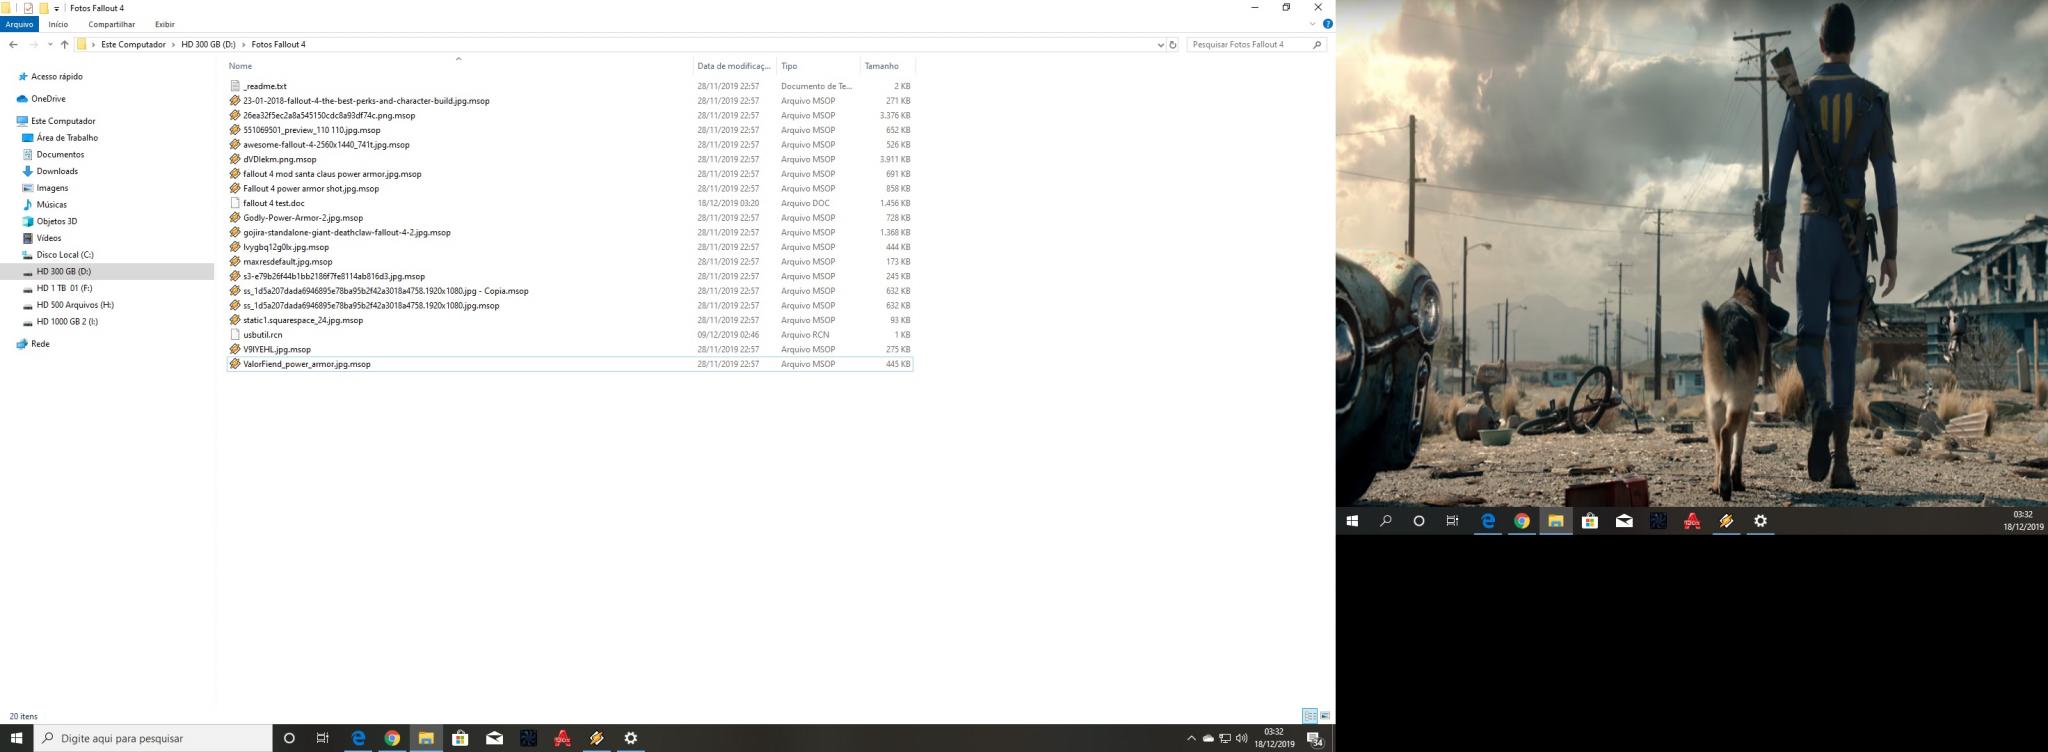2048x752 pixels.
Task: Select Disco Local (C:) drive
Action: 65,255
